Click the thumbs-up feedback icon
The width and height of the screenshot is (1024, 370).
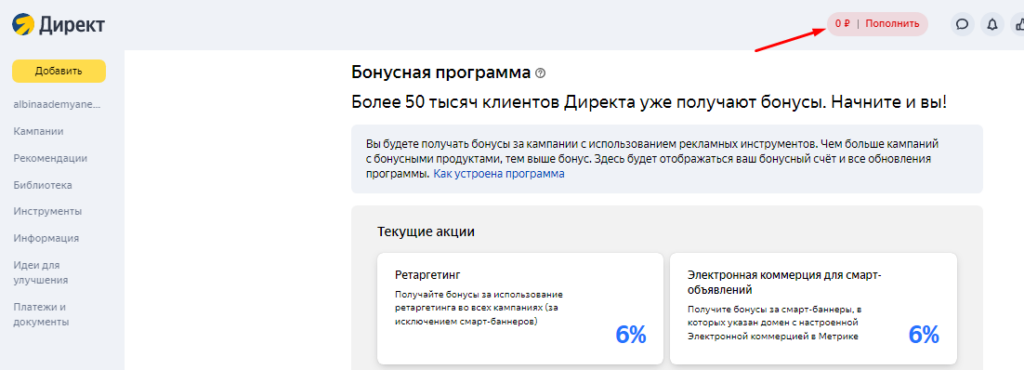[1018, 24]
